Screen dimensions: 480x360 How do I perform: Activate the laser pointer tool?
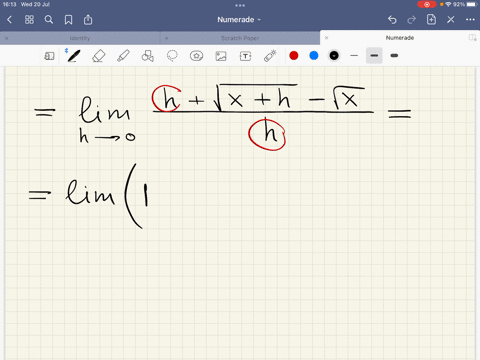pos(270,56)
